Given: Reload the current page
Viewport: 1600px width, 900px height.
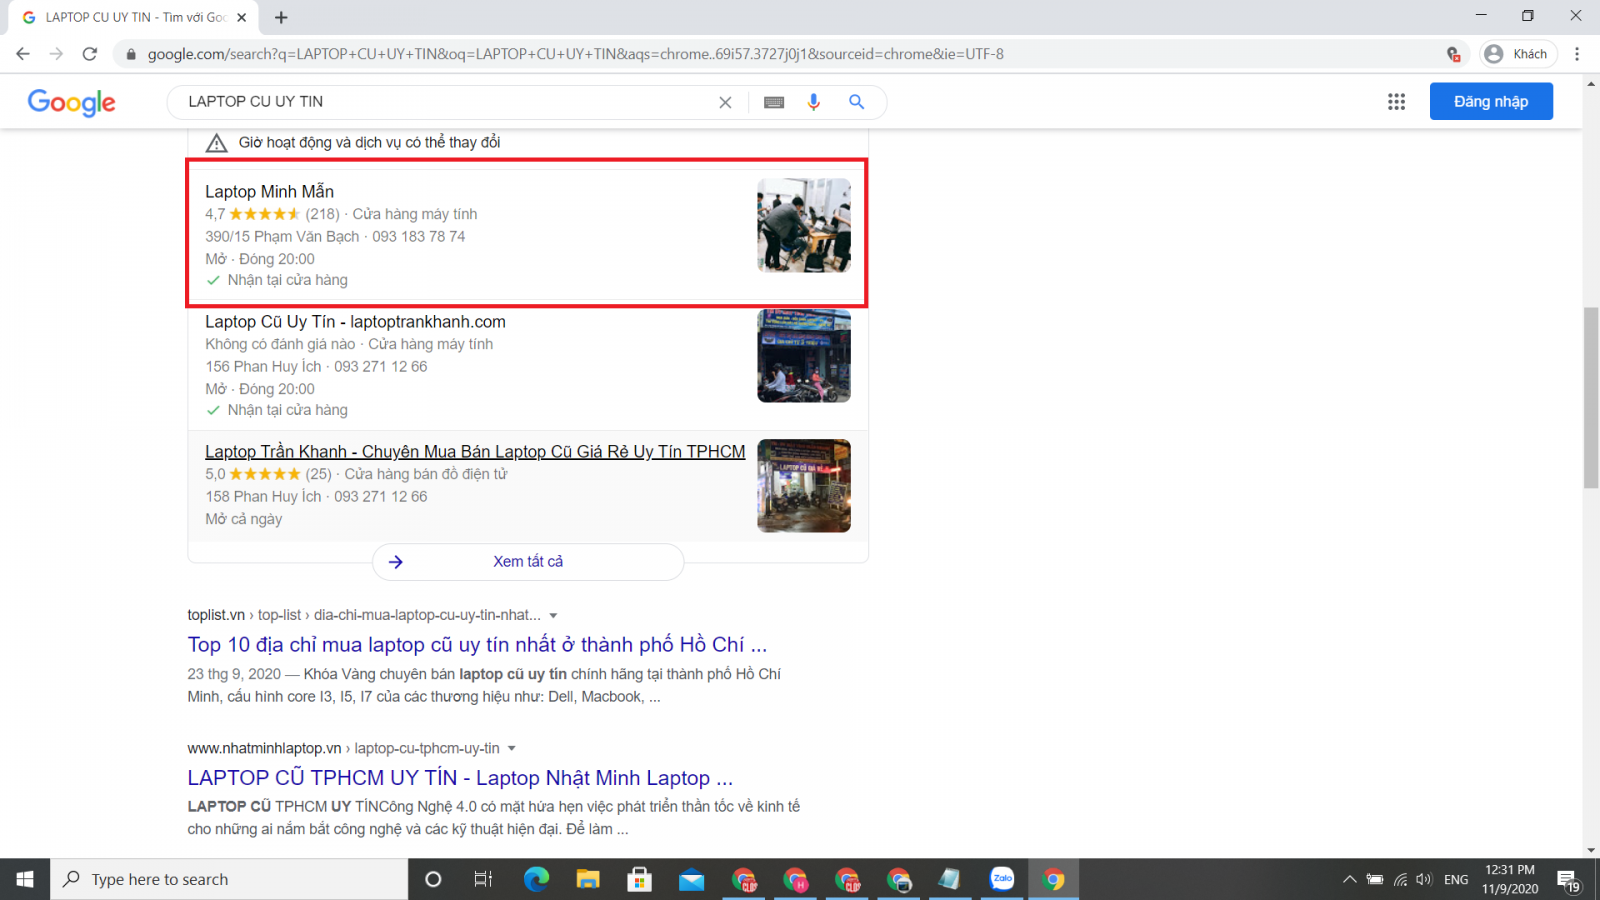Looking at the screenshot, I should pos(90,54).
